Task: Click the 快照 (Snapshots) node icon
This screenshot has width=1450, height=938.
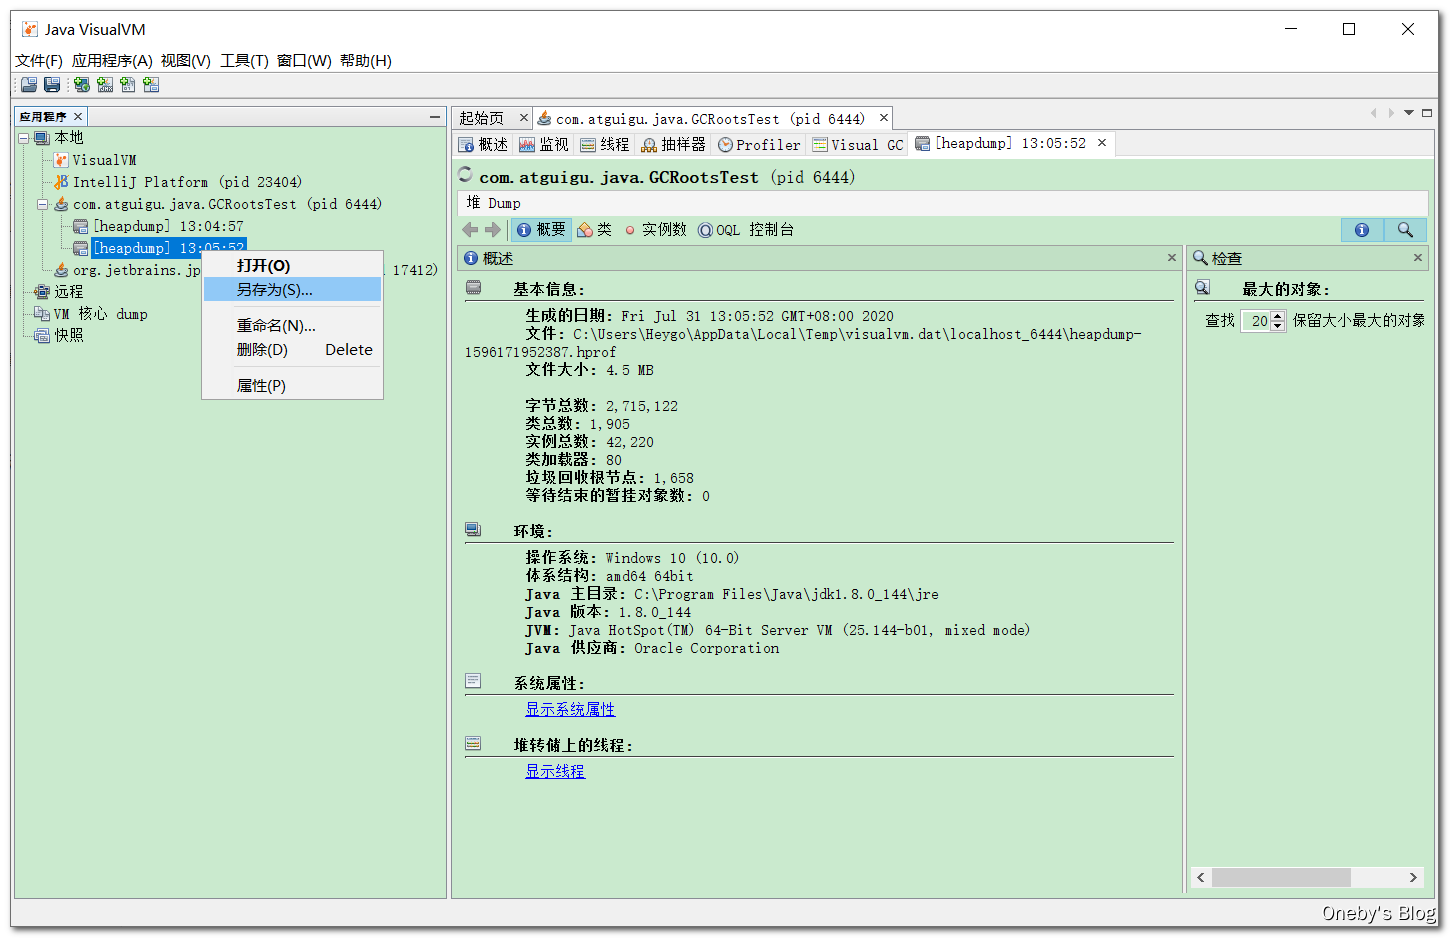Action: pos(42,336)
